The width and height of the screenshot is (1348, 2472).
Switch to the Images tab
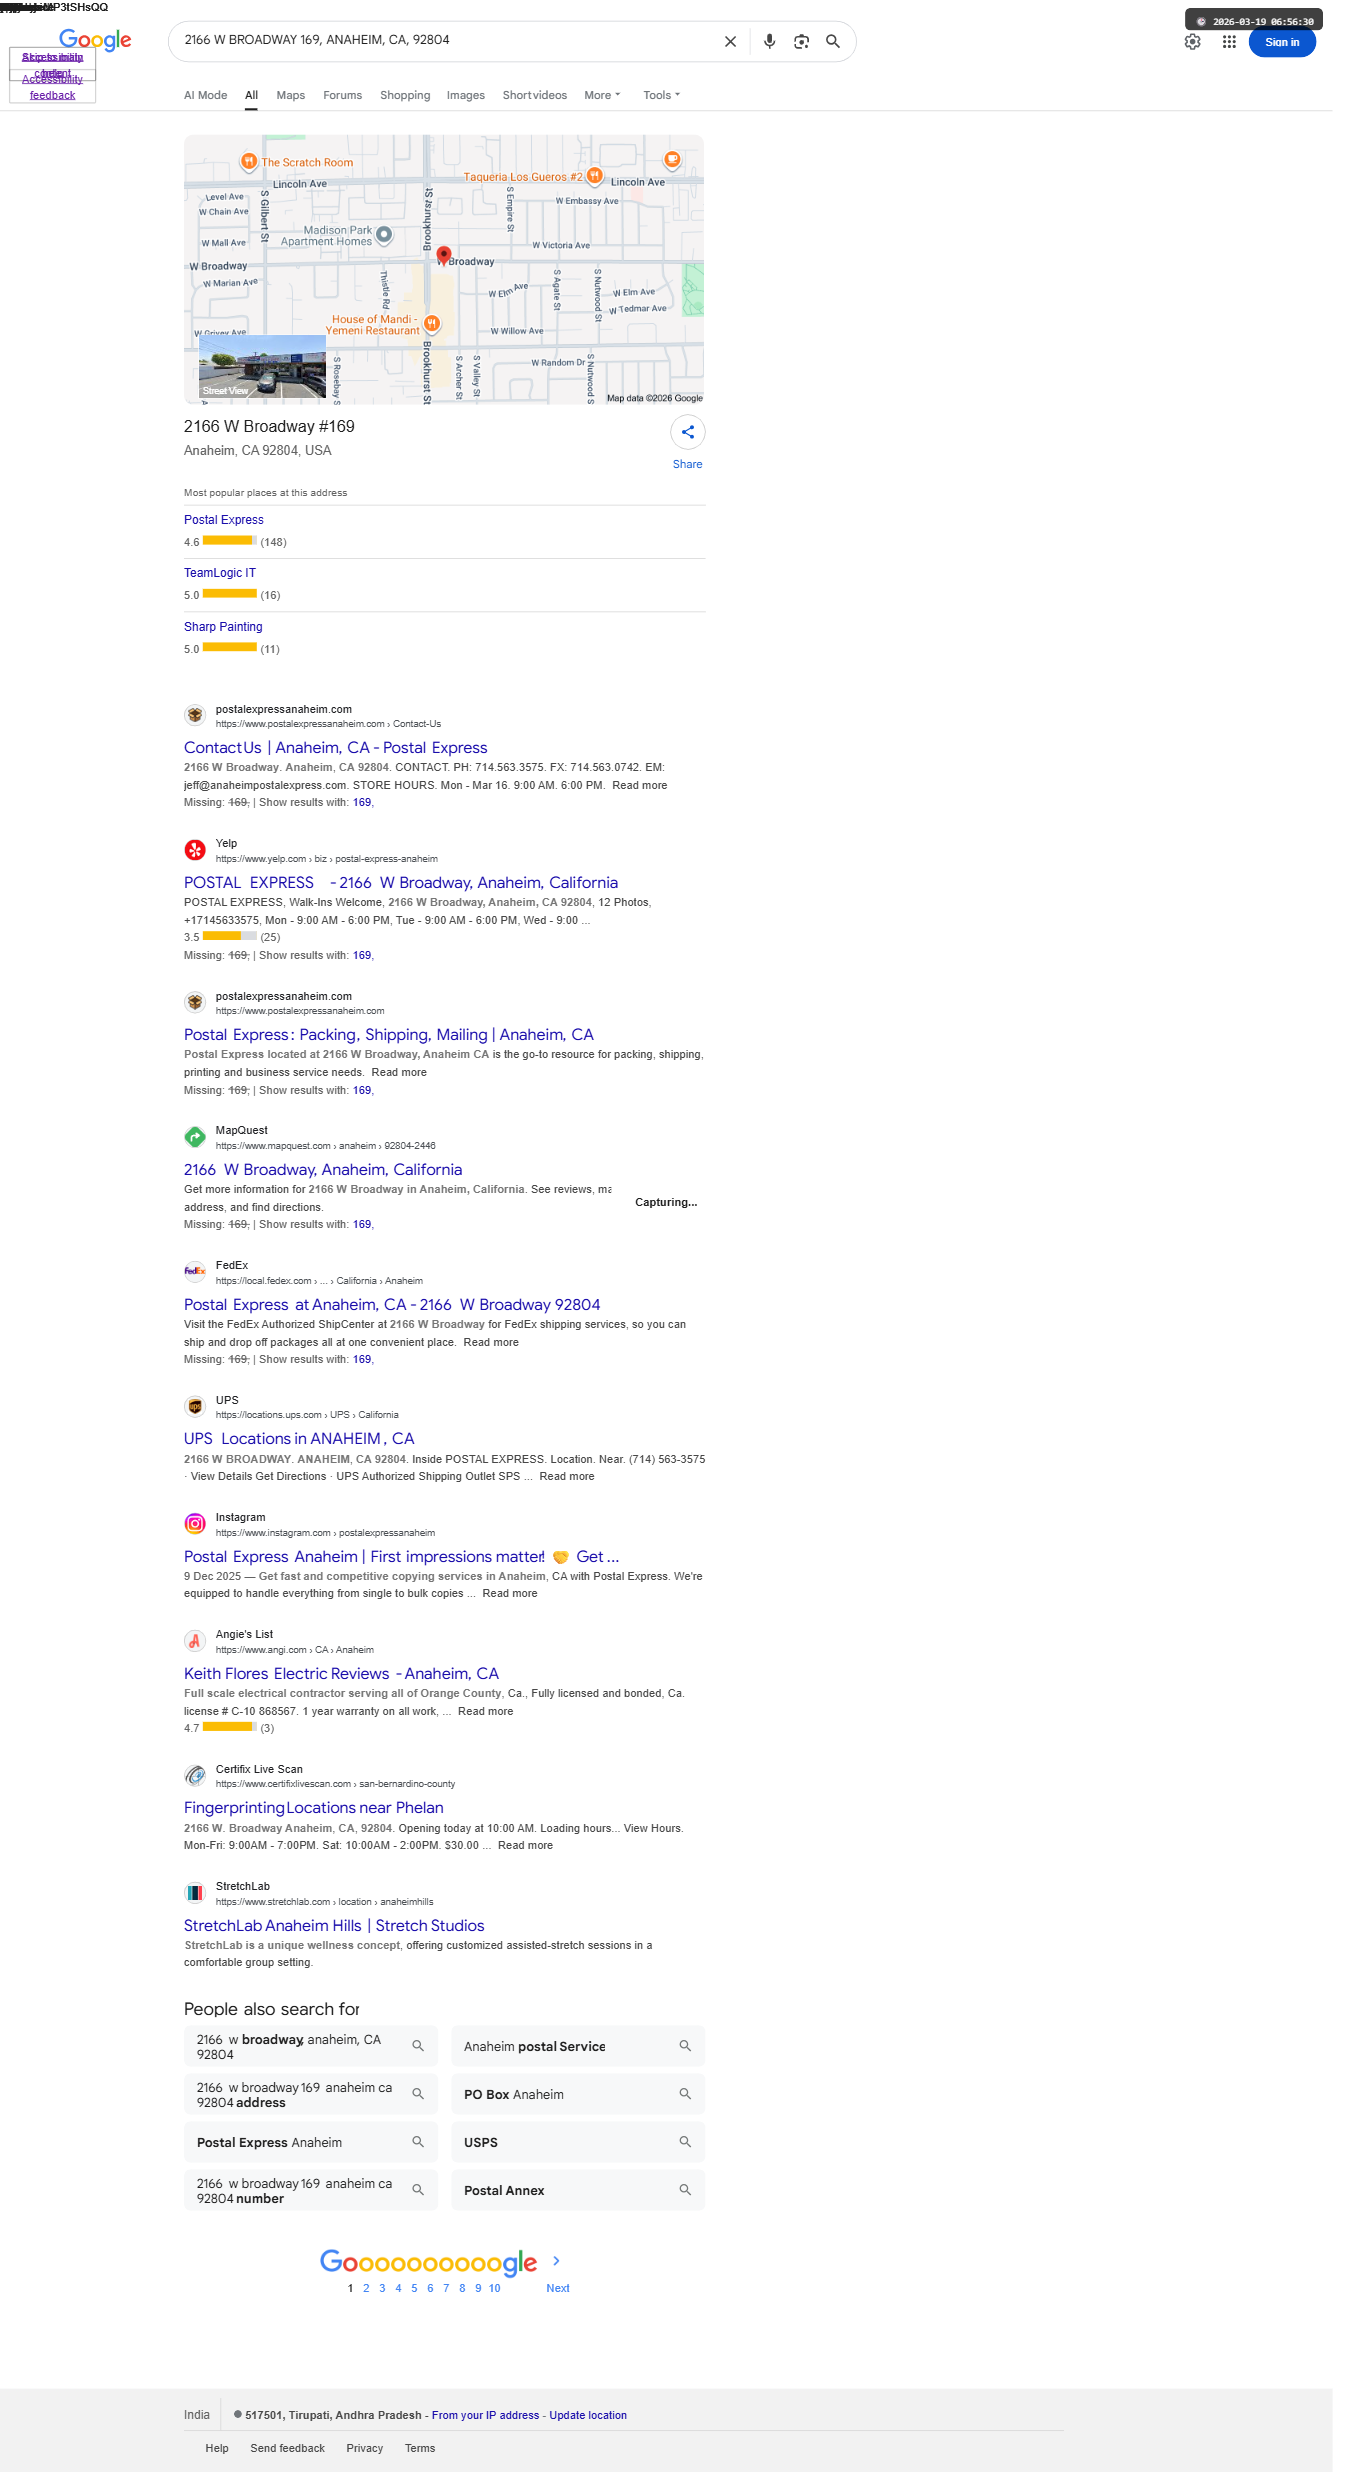[x=466, y=95]
